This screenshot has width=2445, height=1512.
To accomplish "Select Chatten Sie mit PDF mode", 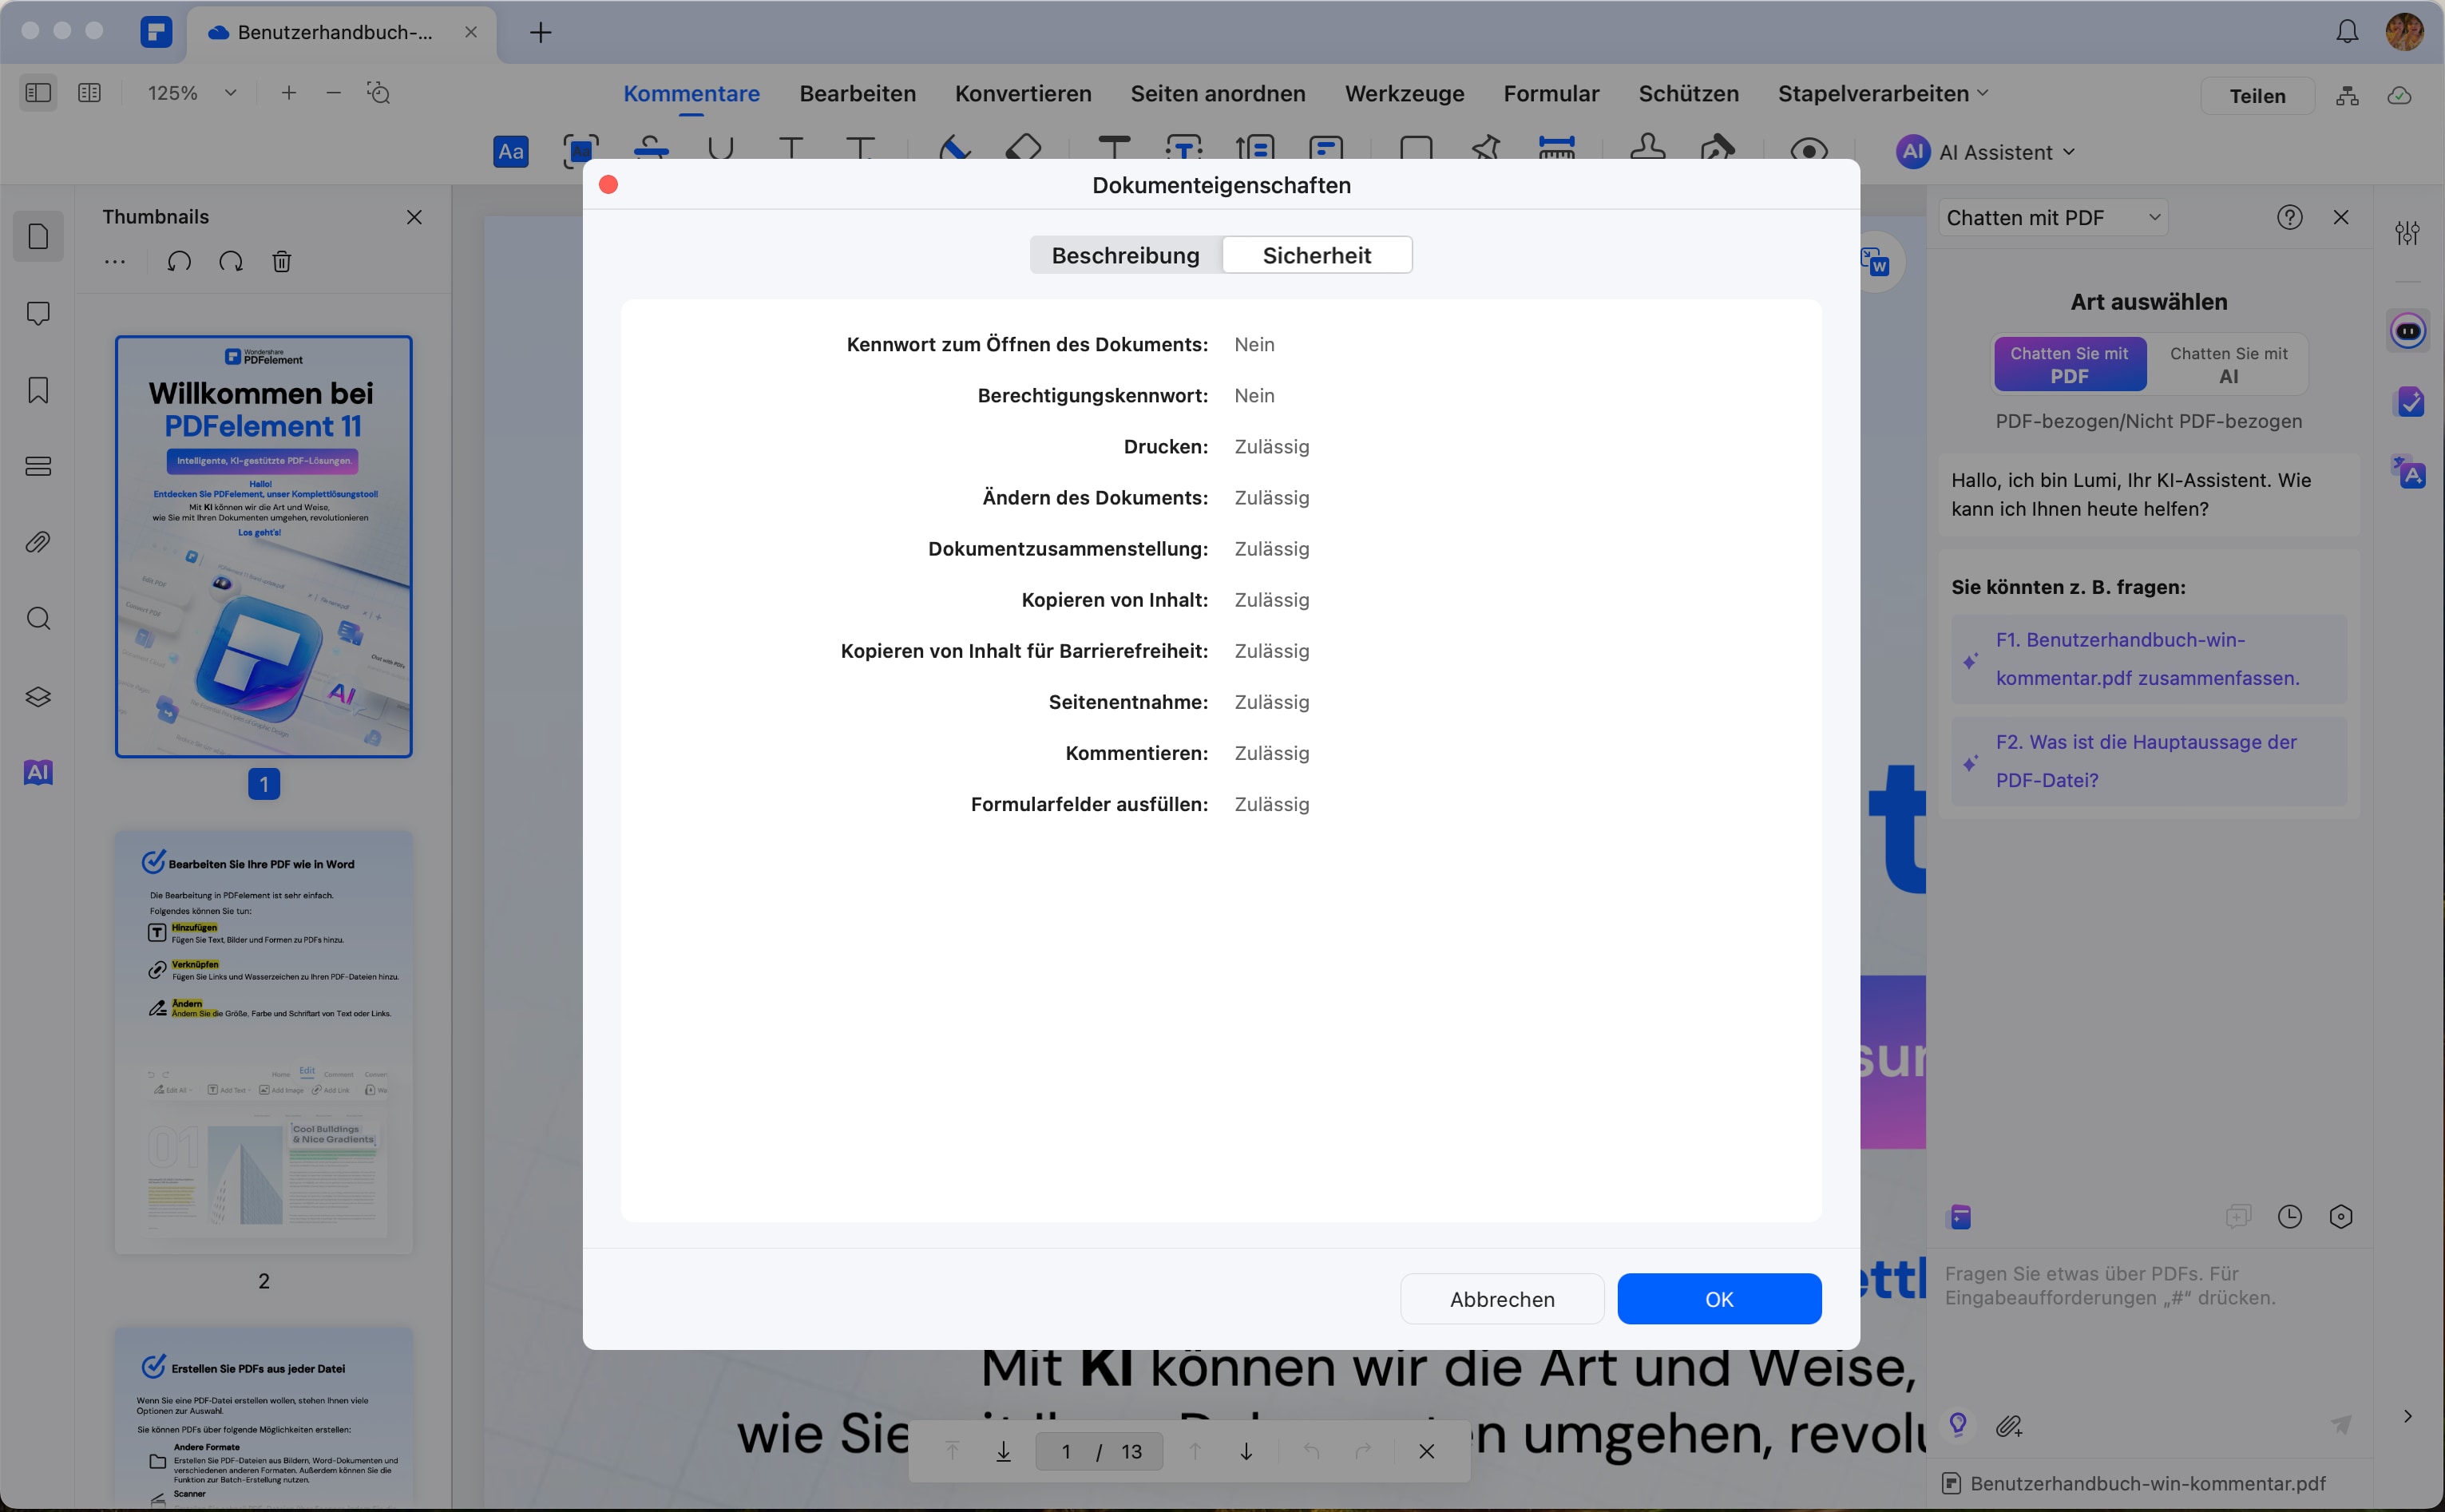I will click(2069, 365).
